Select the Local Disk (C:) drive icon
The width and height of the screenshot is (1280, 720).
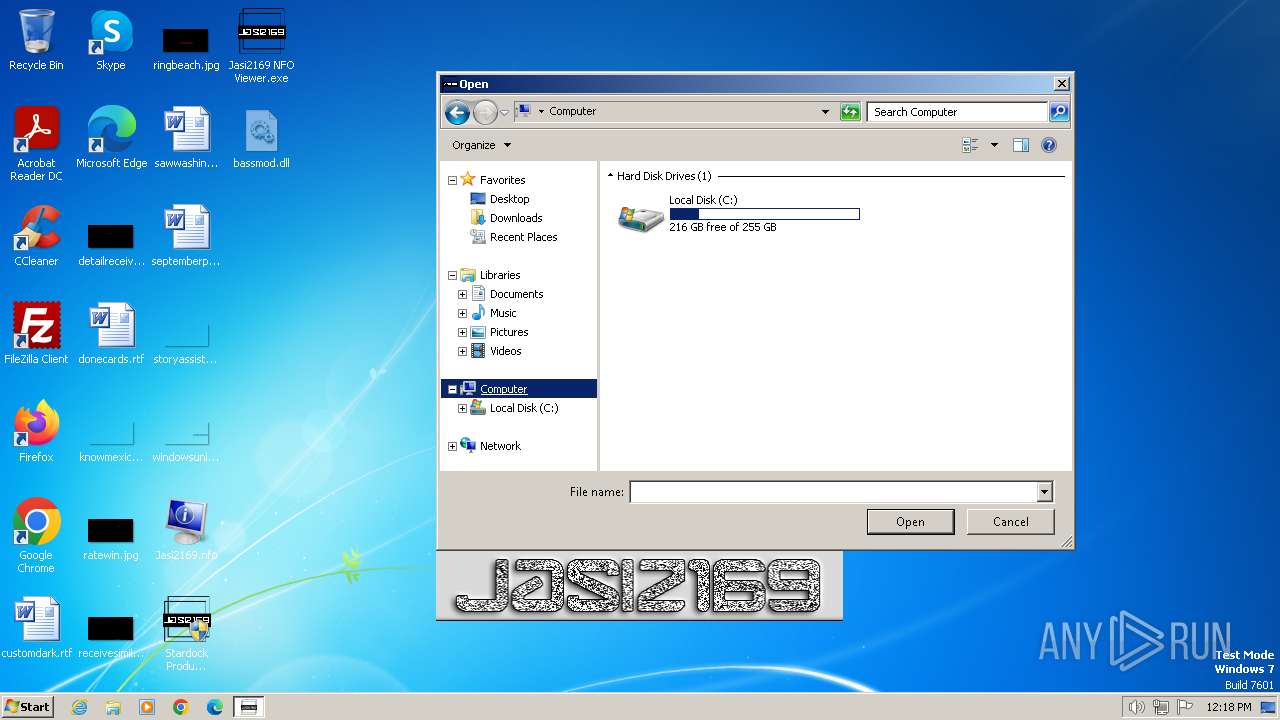tap(641, 217)
